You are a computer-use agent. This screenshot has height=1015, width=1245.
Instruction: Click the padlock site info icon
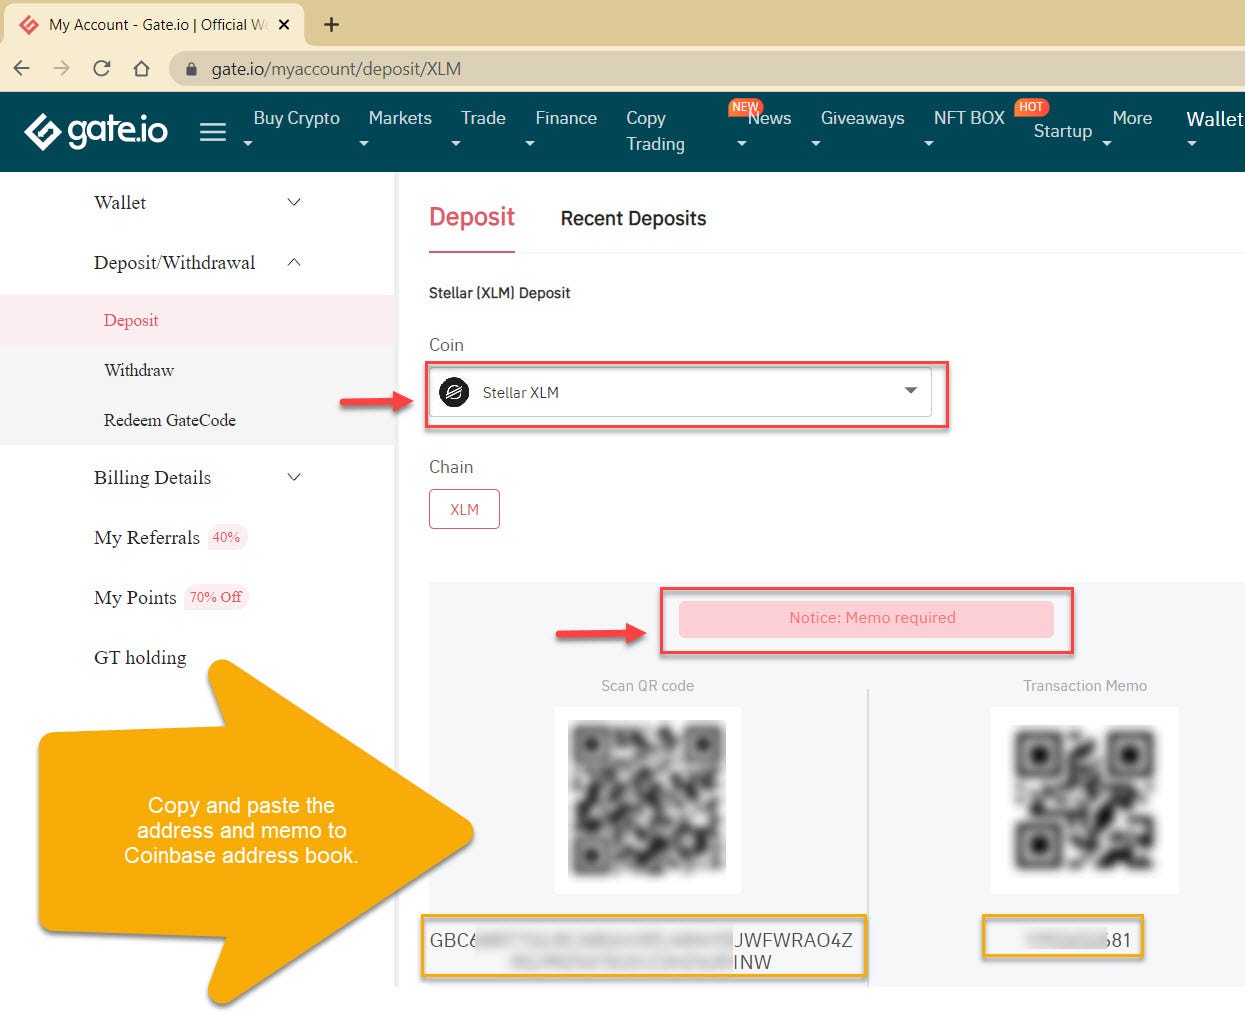point(191,69)
